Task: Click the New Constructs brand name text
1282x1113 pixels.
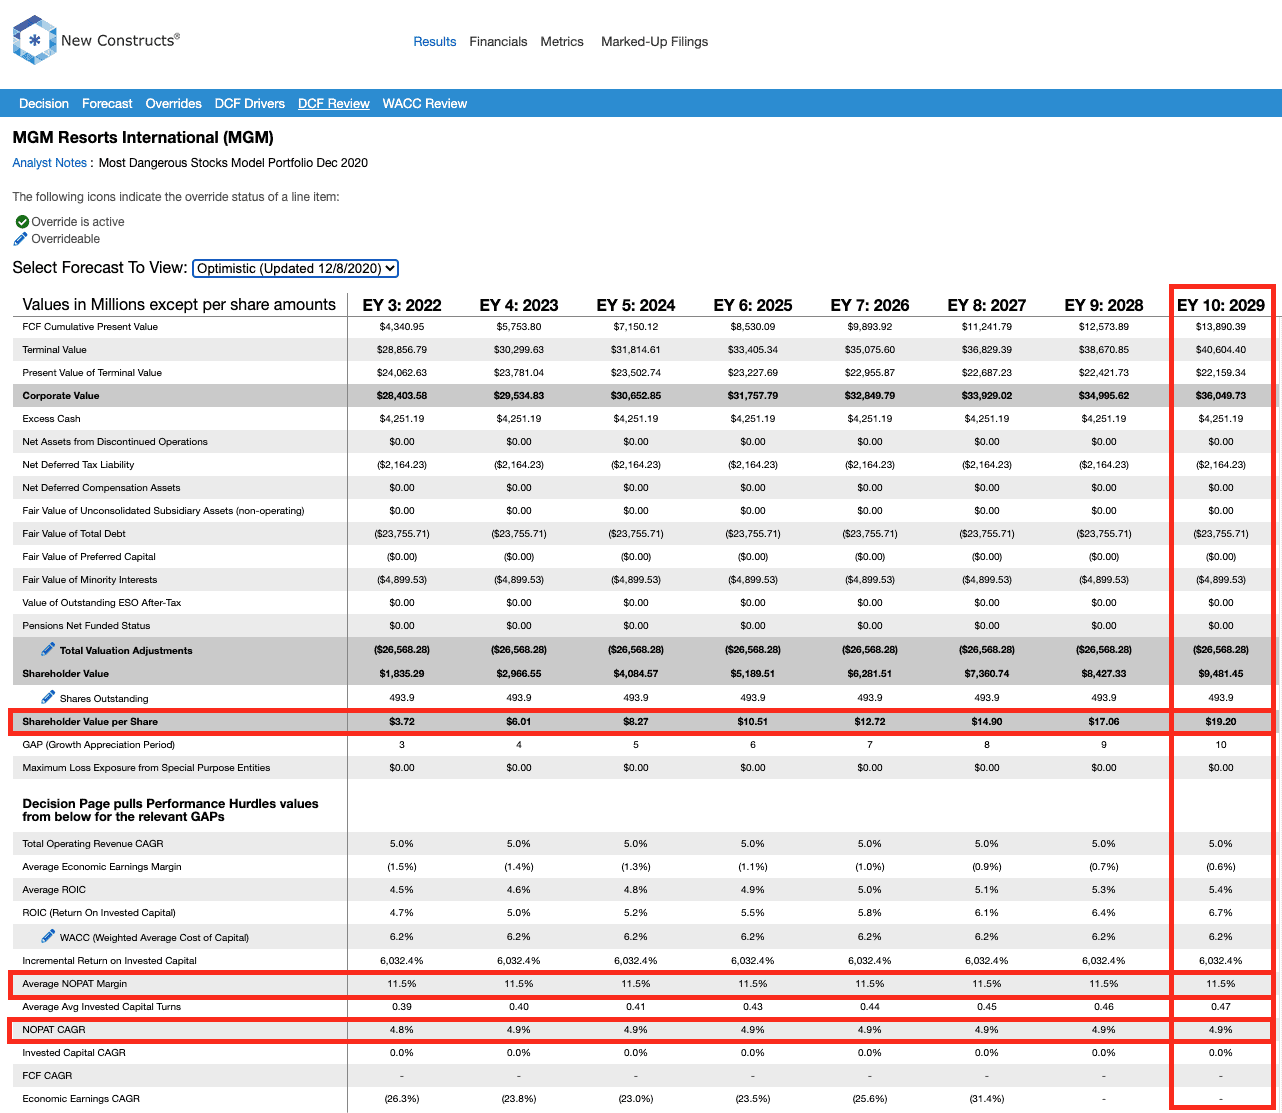Action: [x=120, y=40]
